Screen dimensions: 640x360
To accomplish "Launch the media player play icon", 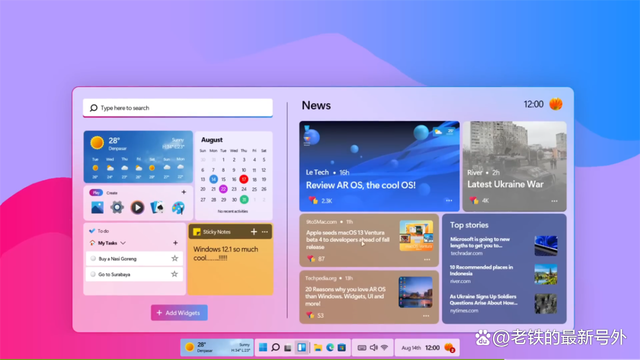I will pyautogui.click(x=137, y=207).
